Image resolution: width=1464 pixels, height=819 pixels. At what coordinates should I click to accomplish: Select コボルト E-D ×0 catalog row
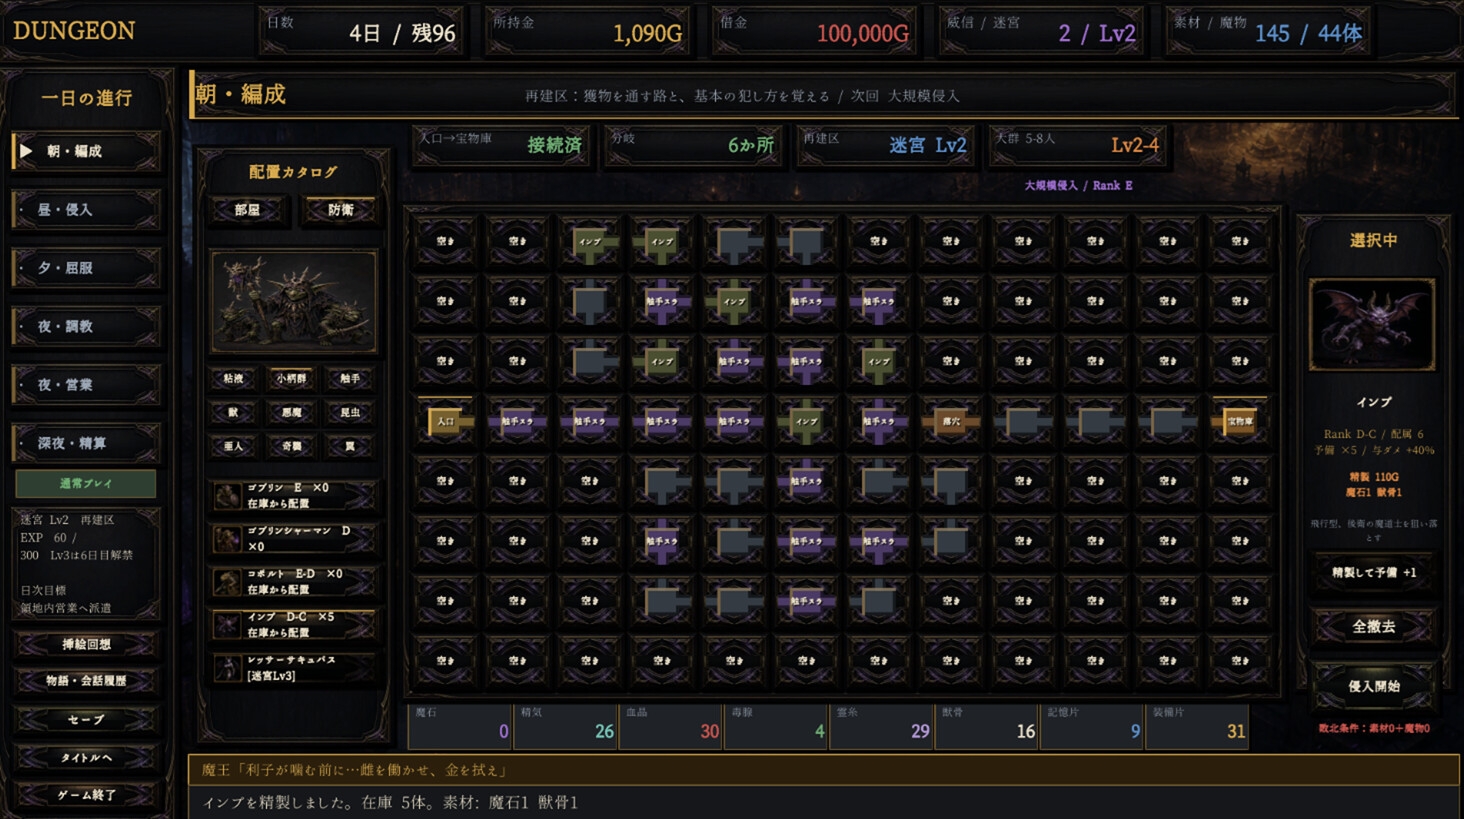294,581
